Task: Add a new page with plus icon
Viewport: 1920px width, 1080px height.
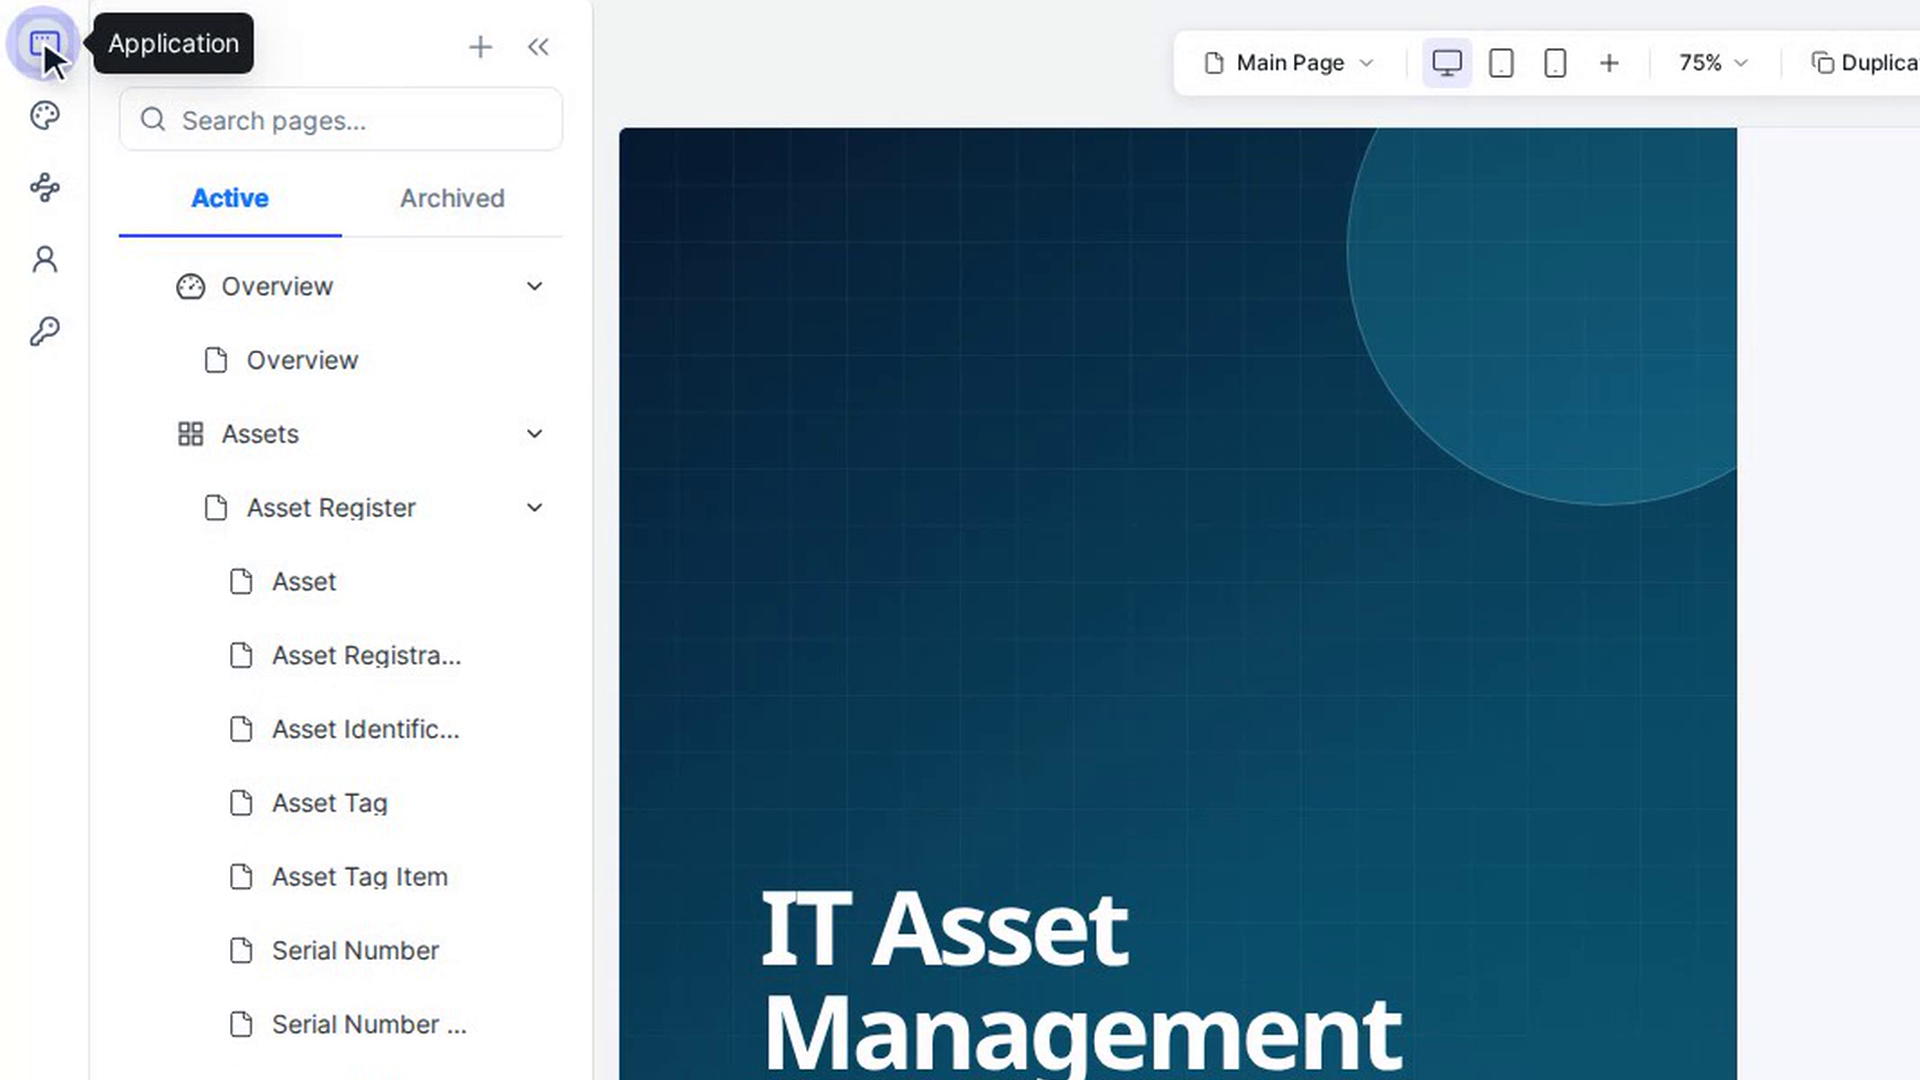Action: pos(480,47)
